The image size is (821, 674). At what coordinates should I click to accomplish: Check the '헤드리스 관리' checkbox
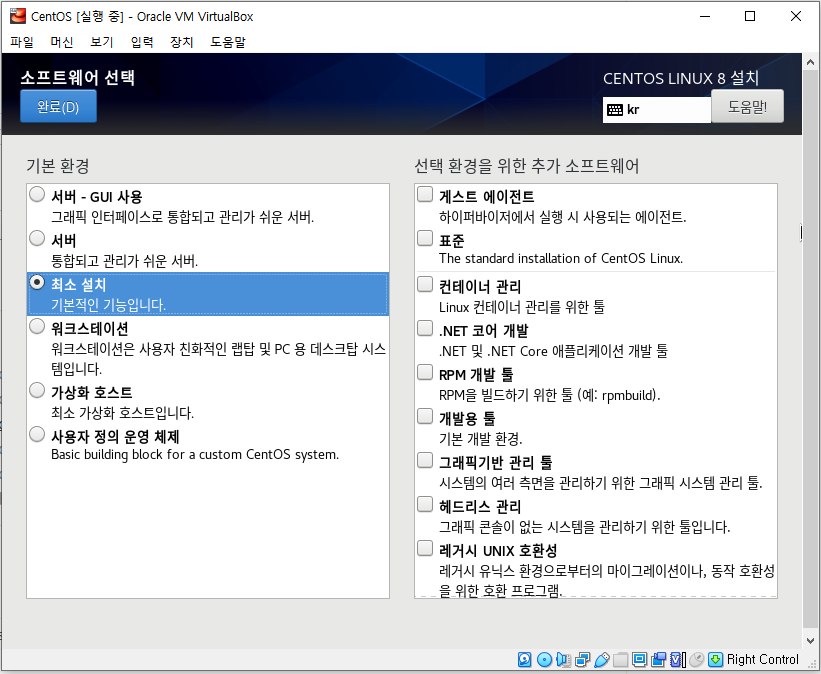point(425,504)
